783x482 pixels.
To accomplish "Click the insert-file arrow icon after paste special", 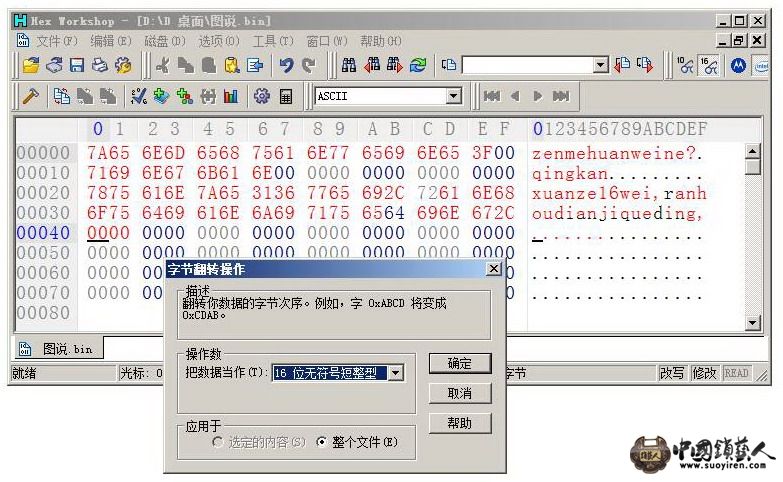I will point(255,65).
